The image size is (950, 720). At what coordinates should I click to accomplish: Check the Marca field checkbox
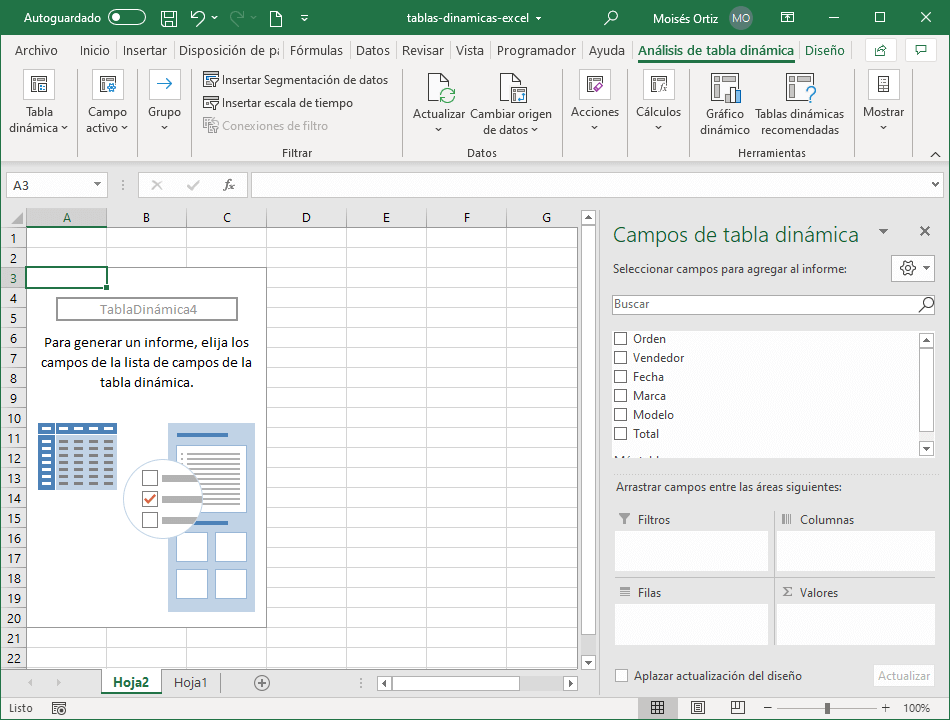pyautogui.click(x=620, y=396)
